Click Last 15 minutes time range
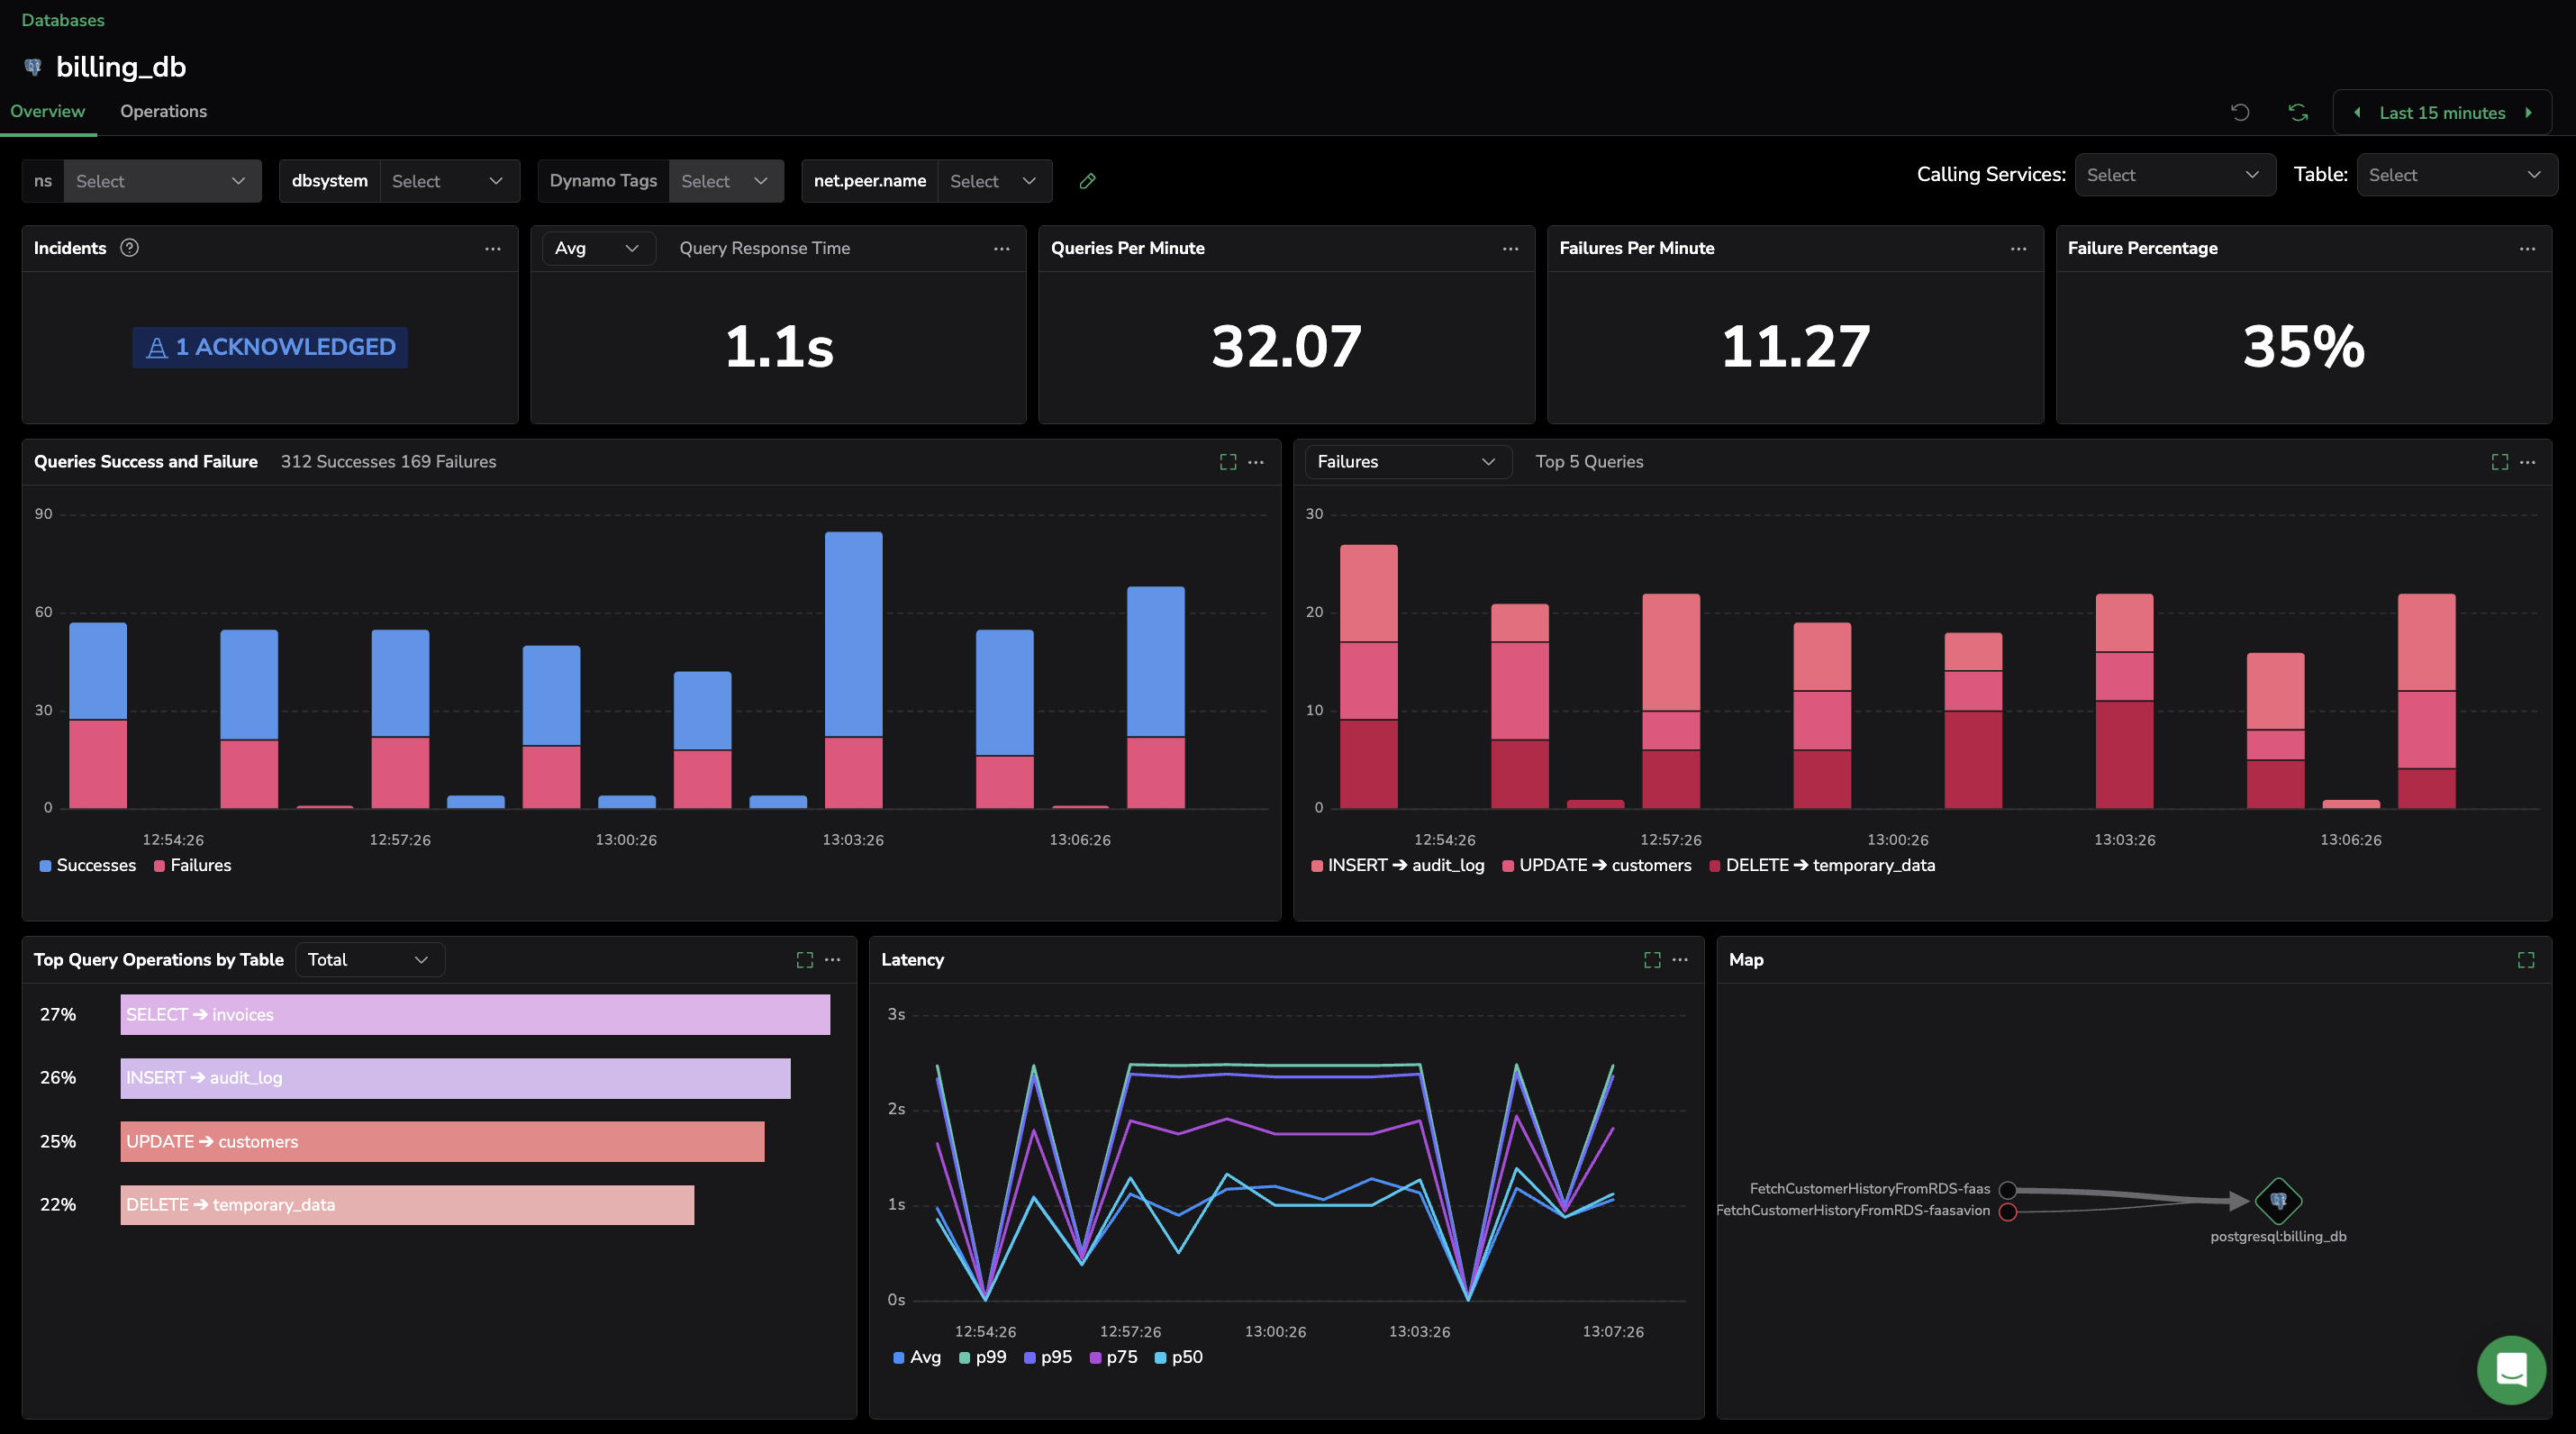 click(x=2442, y=113)
